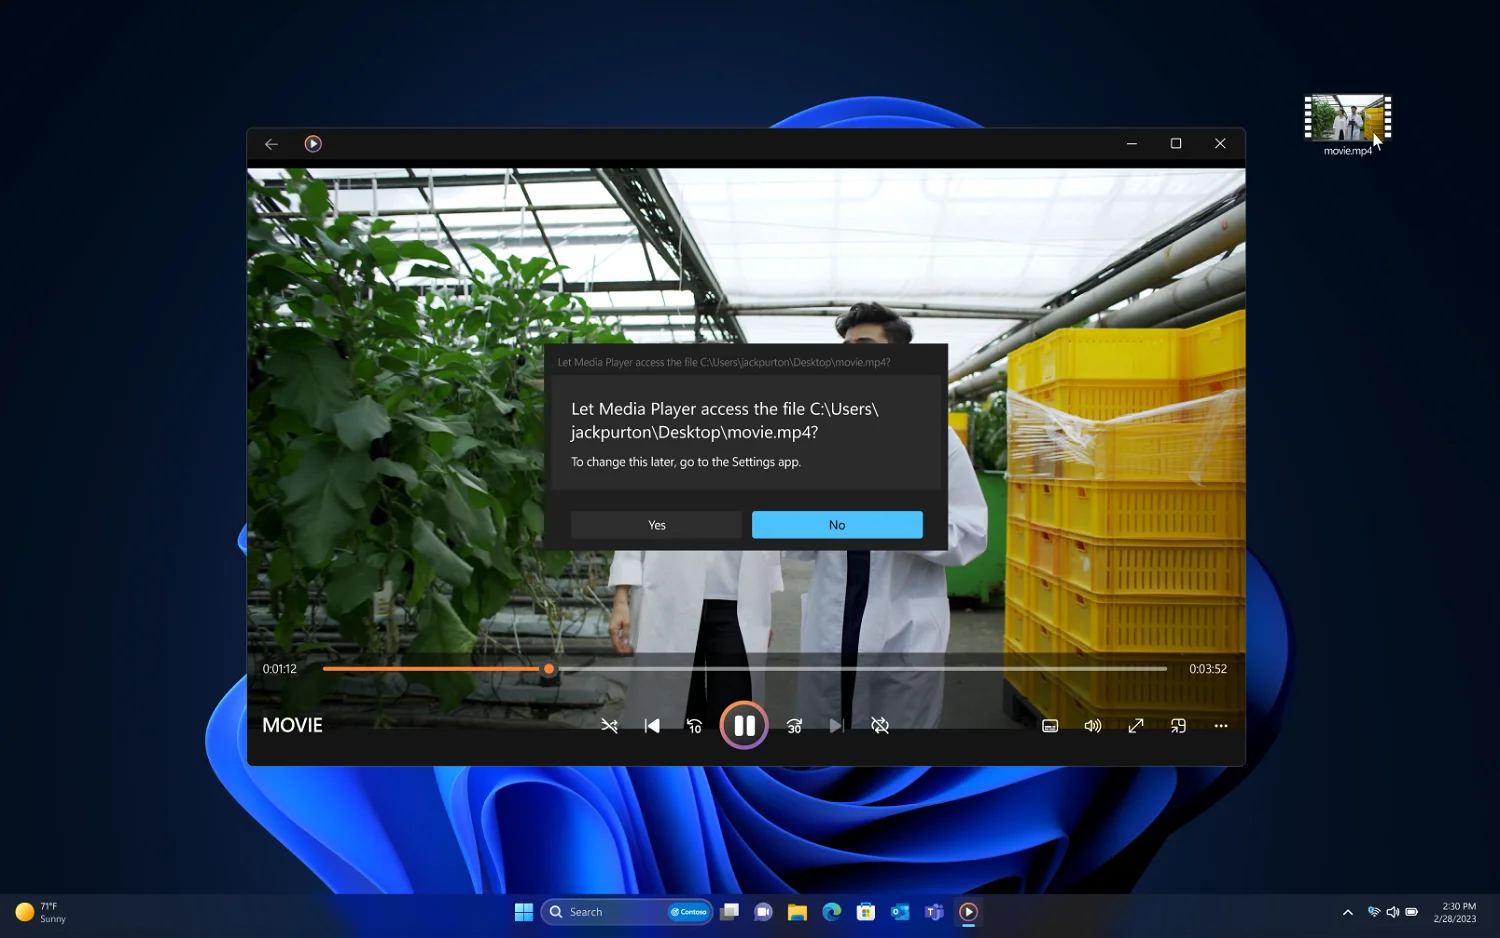Close the Media Player window
Viewport: 1500px width, 938px height.
point(1220,144)
